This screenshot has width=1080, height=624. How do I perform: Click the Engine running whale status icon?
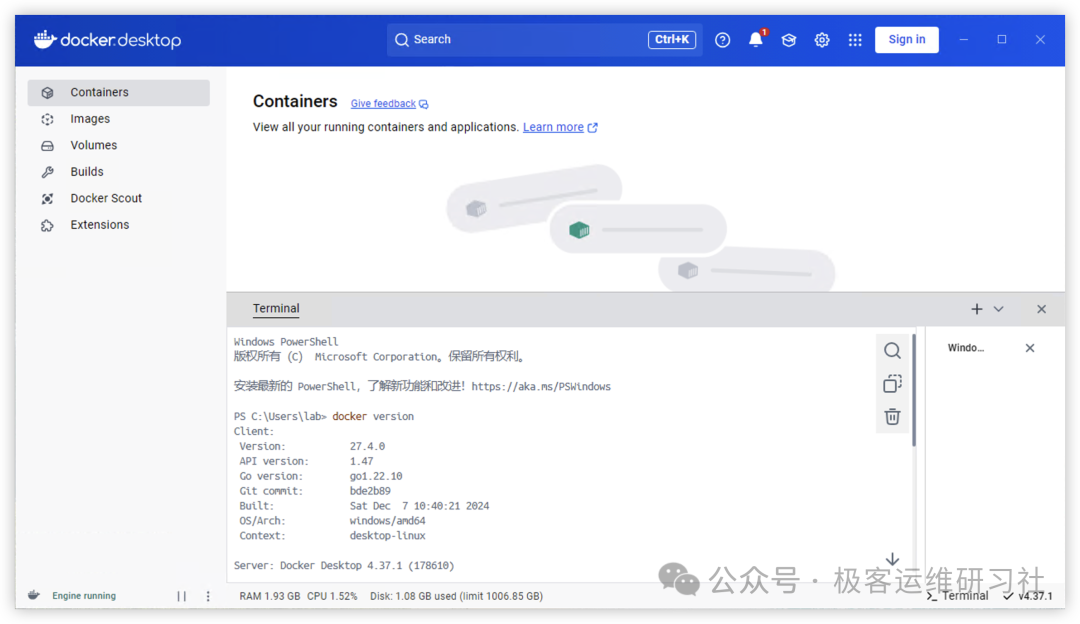click(34, 595)
